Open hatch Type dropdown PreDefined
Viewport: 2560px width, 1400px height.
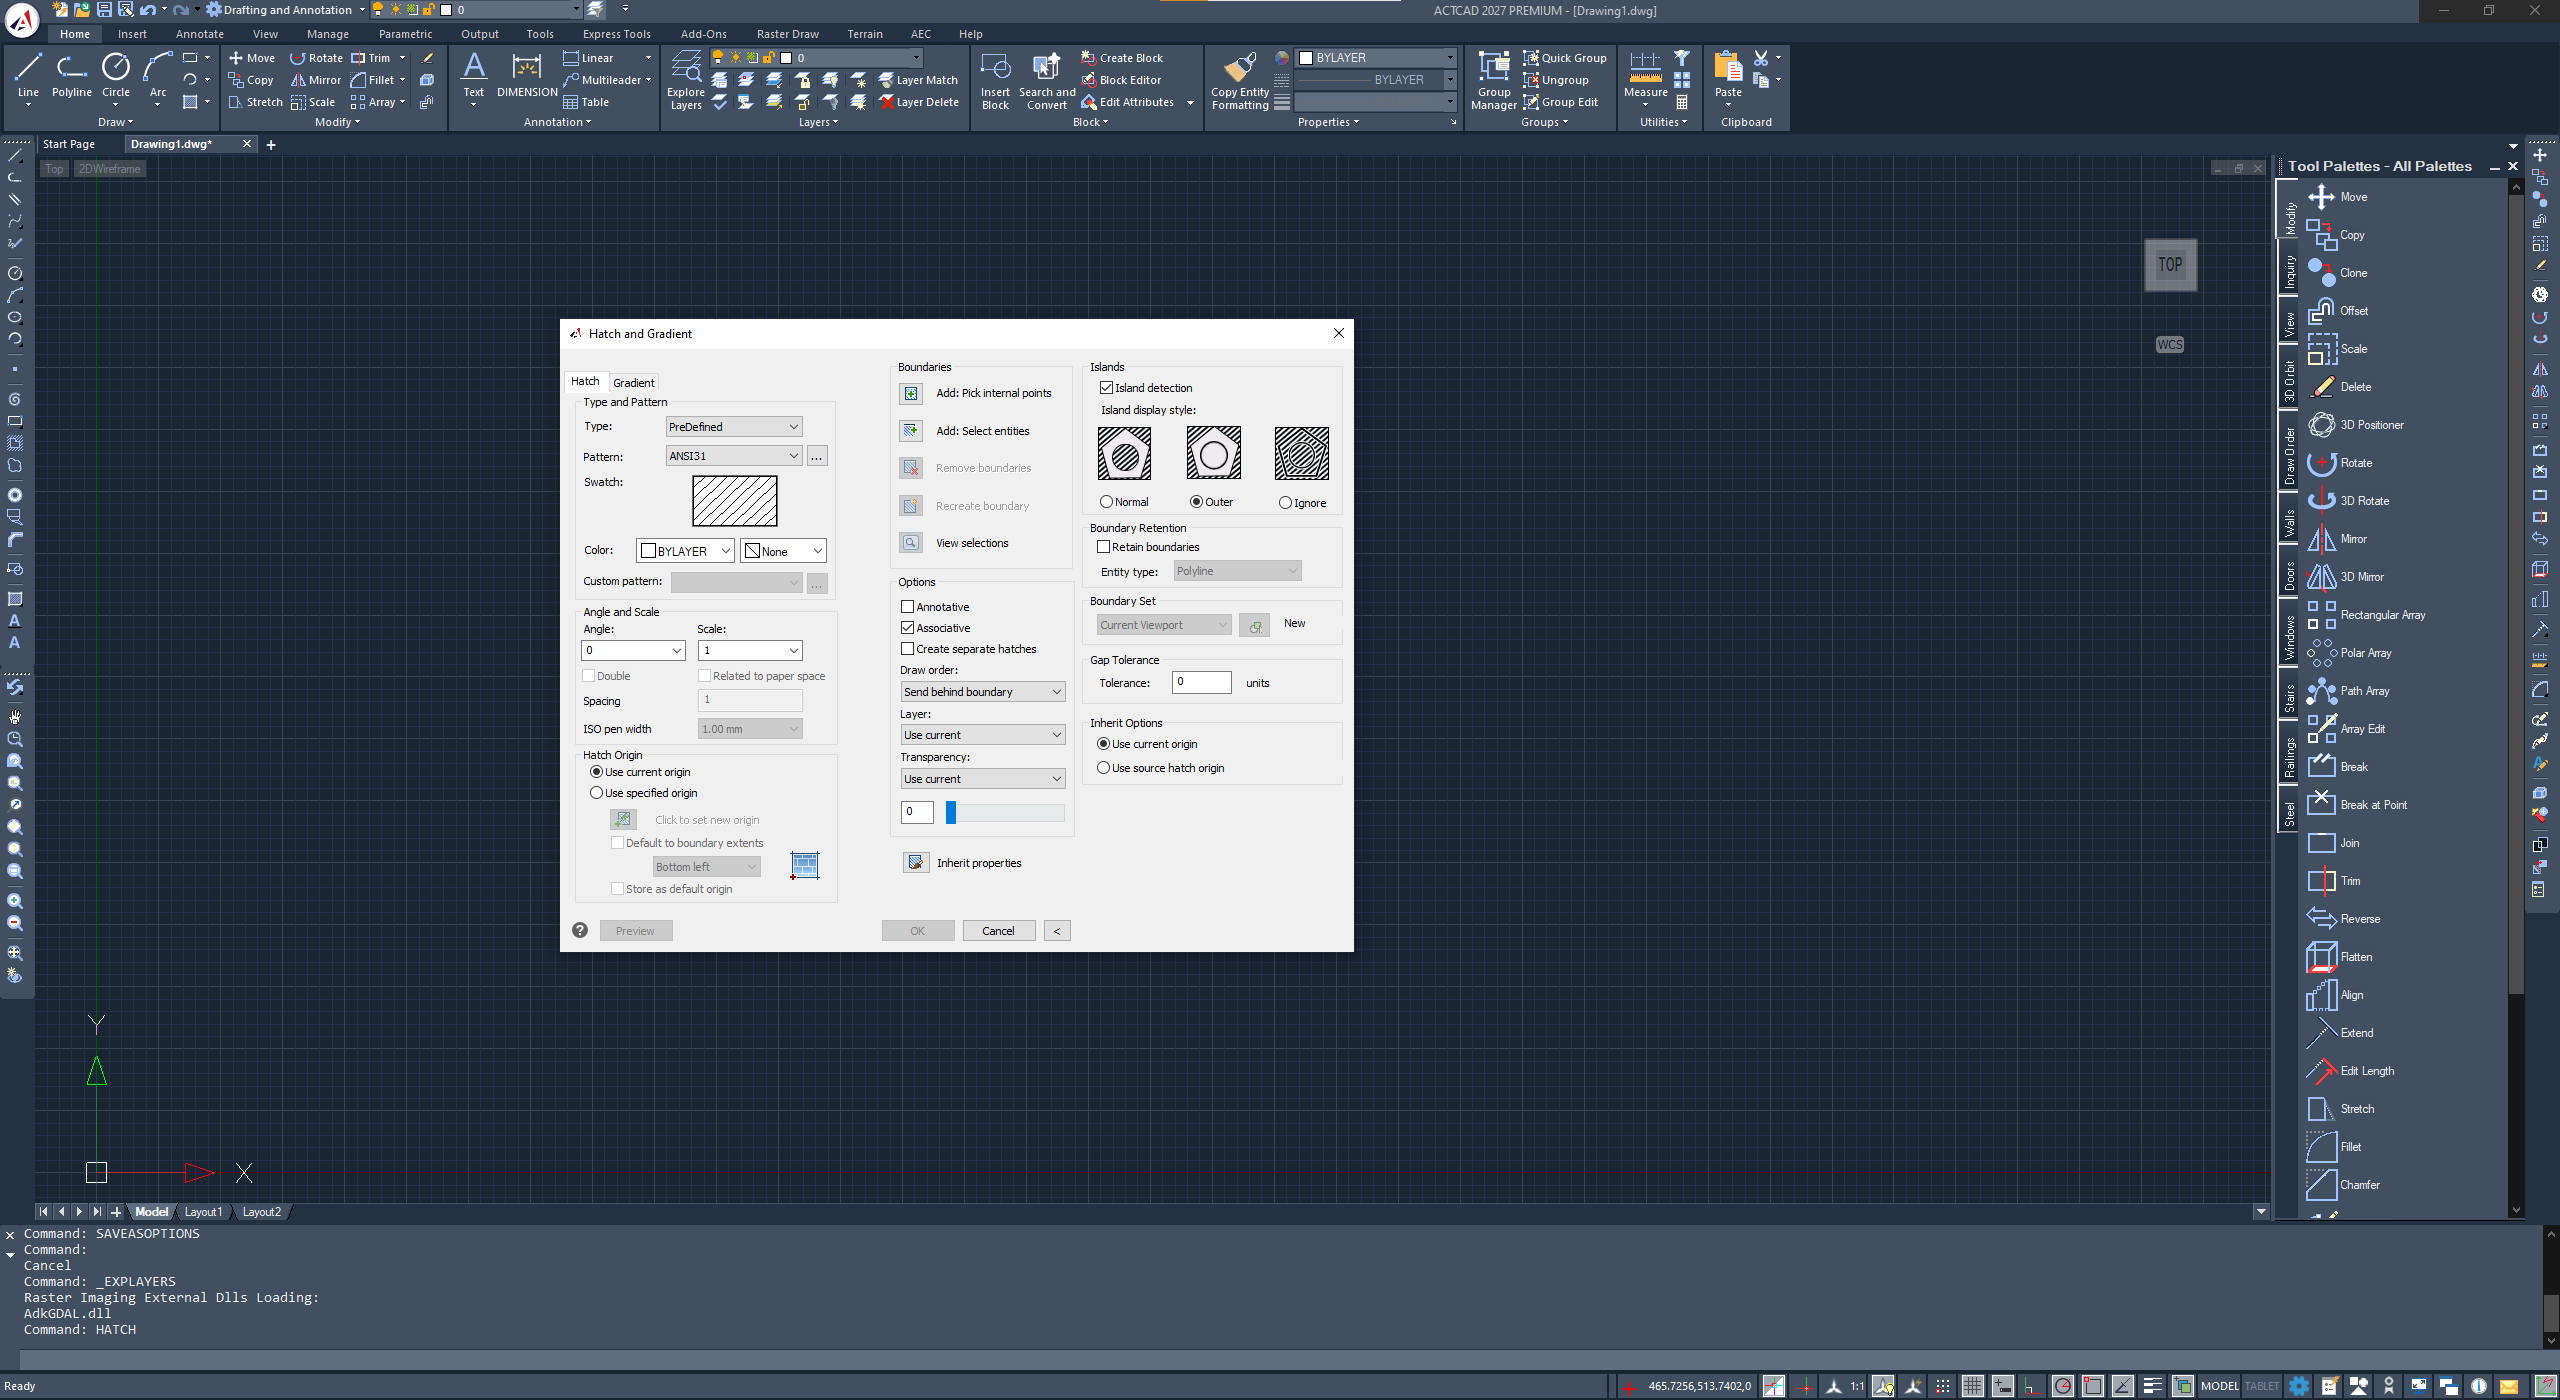(734, 427)
